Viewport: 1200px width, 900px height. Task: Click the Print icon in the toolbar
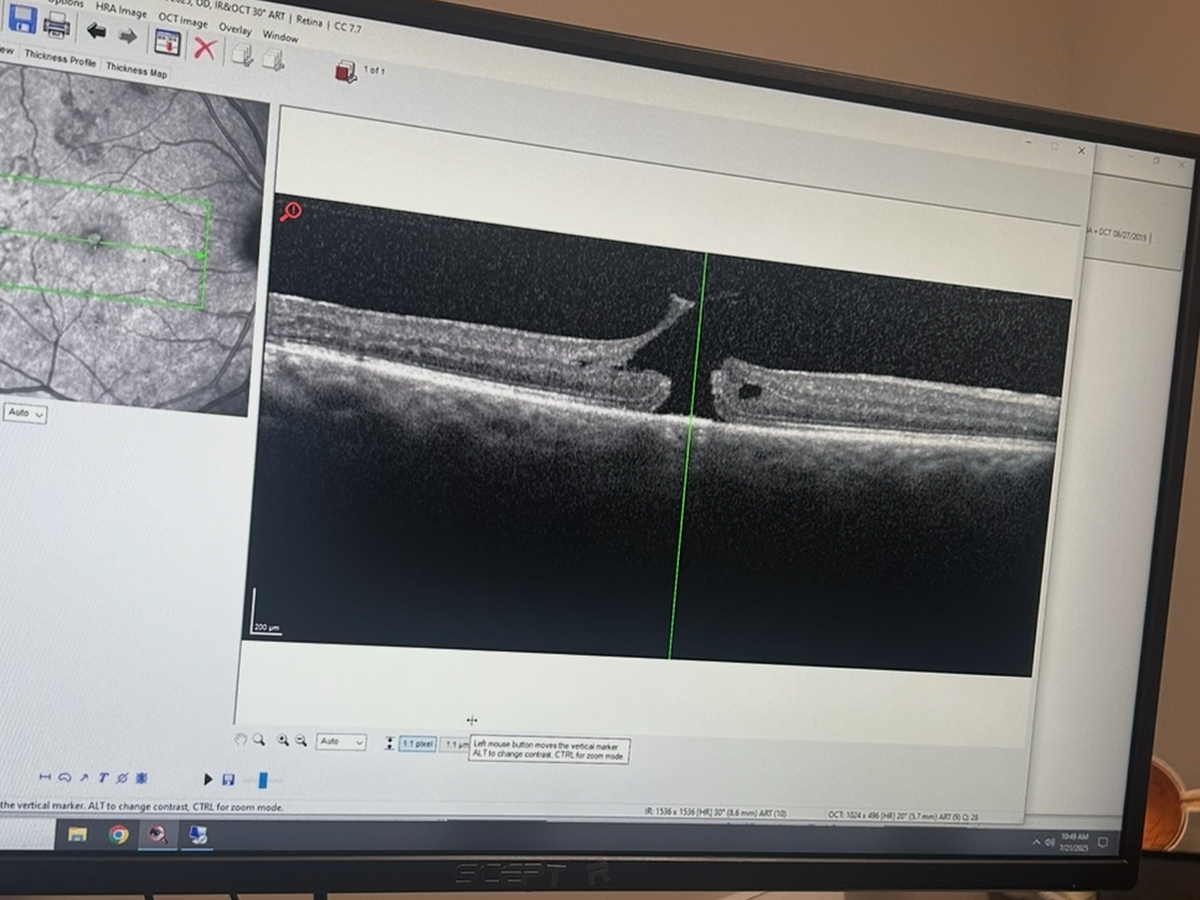click(57, 24)
